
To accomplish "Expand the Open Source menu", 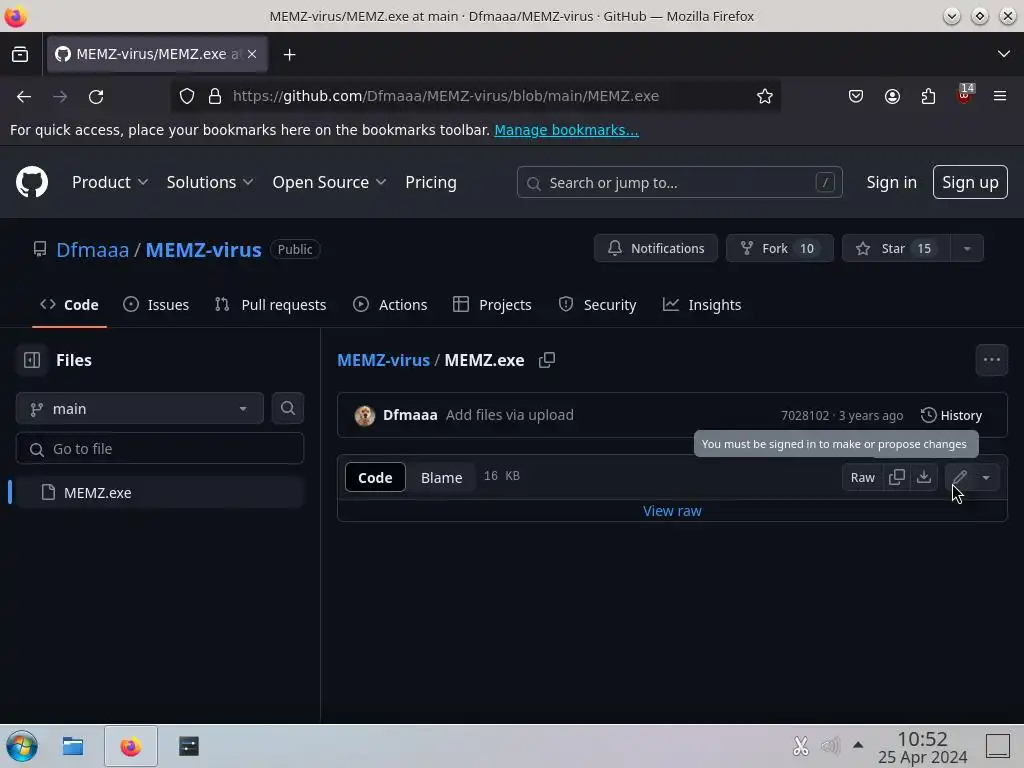I will pos(329,182).
